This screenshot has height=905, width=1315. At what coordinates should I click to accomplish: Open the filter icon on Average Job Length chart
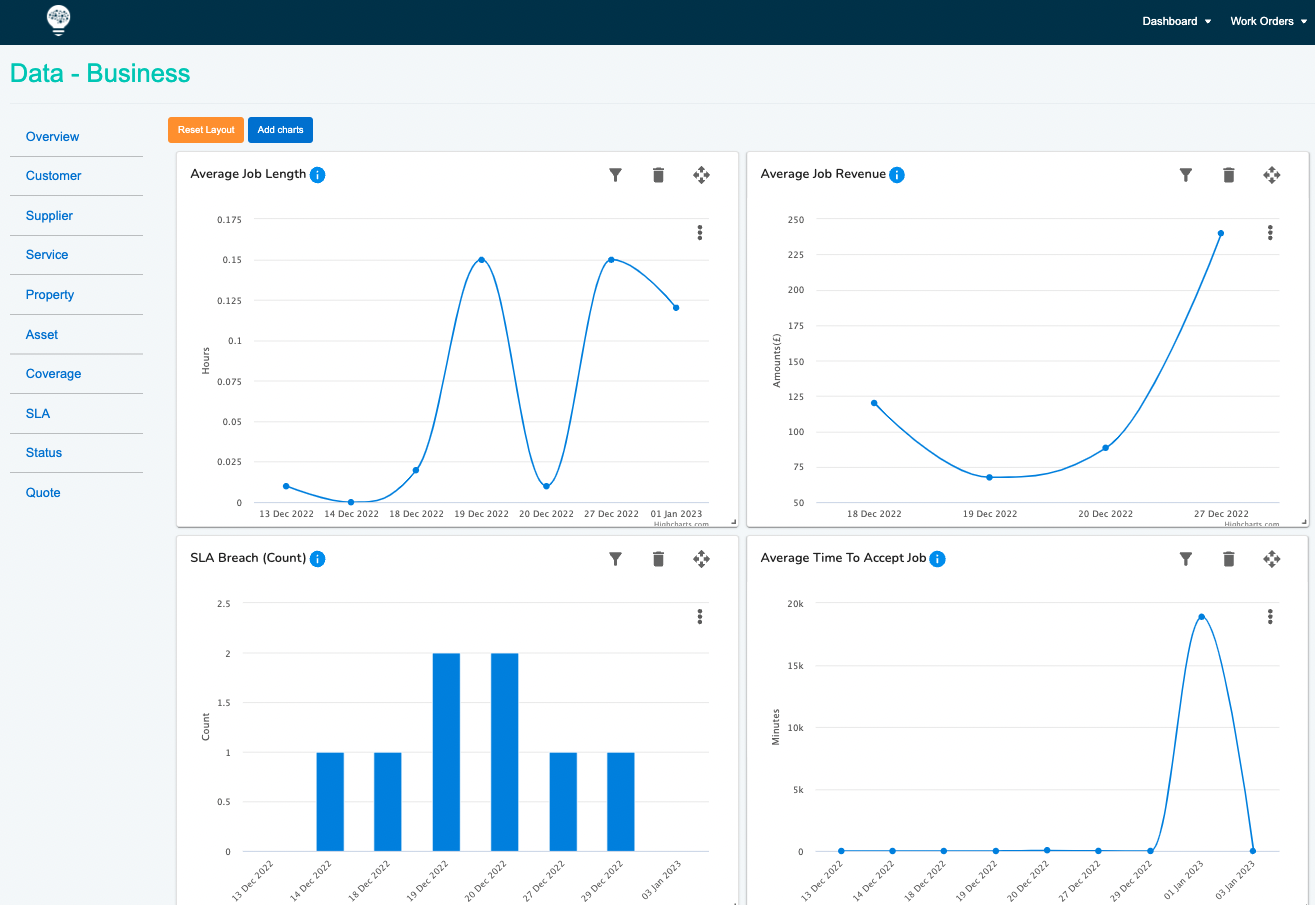pos(615,174)
